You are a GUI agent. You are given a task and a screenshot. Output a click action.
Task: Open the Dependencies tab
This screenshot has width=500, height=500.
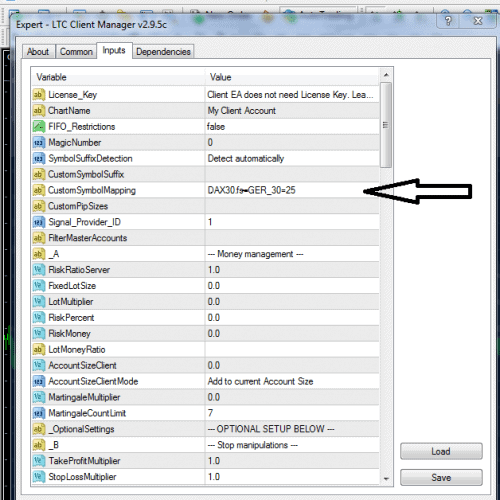tap(163, 52)
